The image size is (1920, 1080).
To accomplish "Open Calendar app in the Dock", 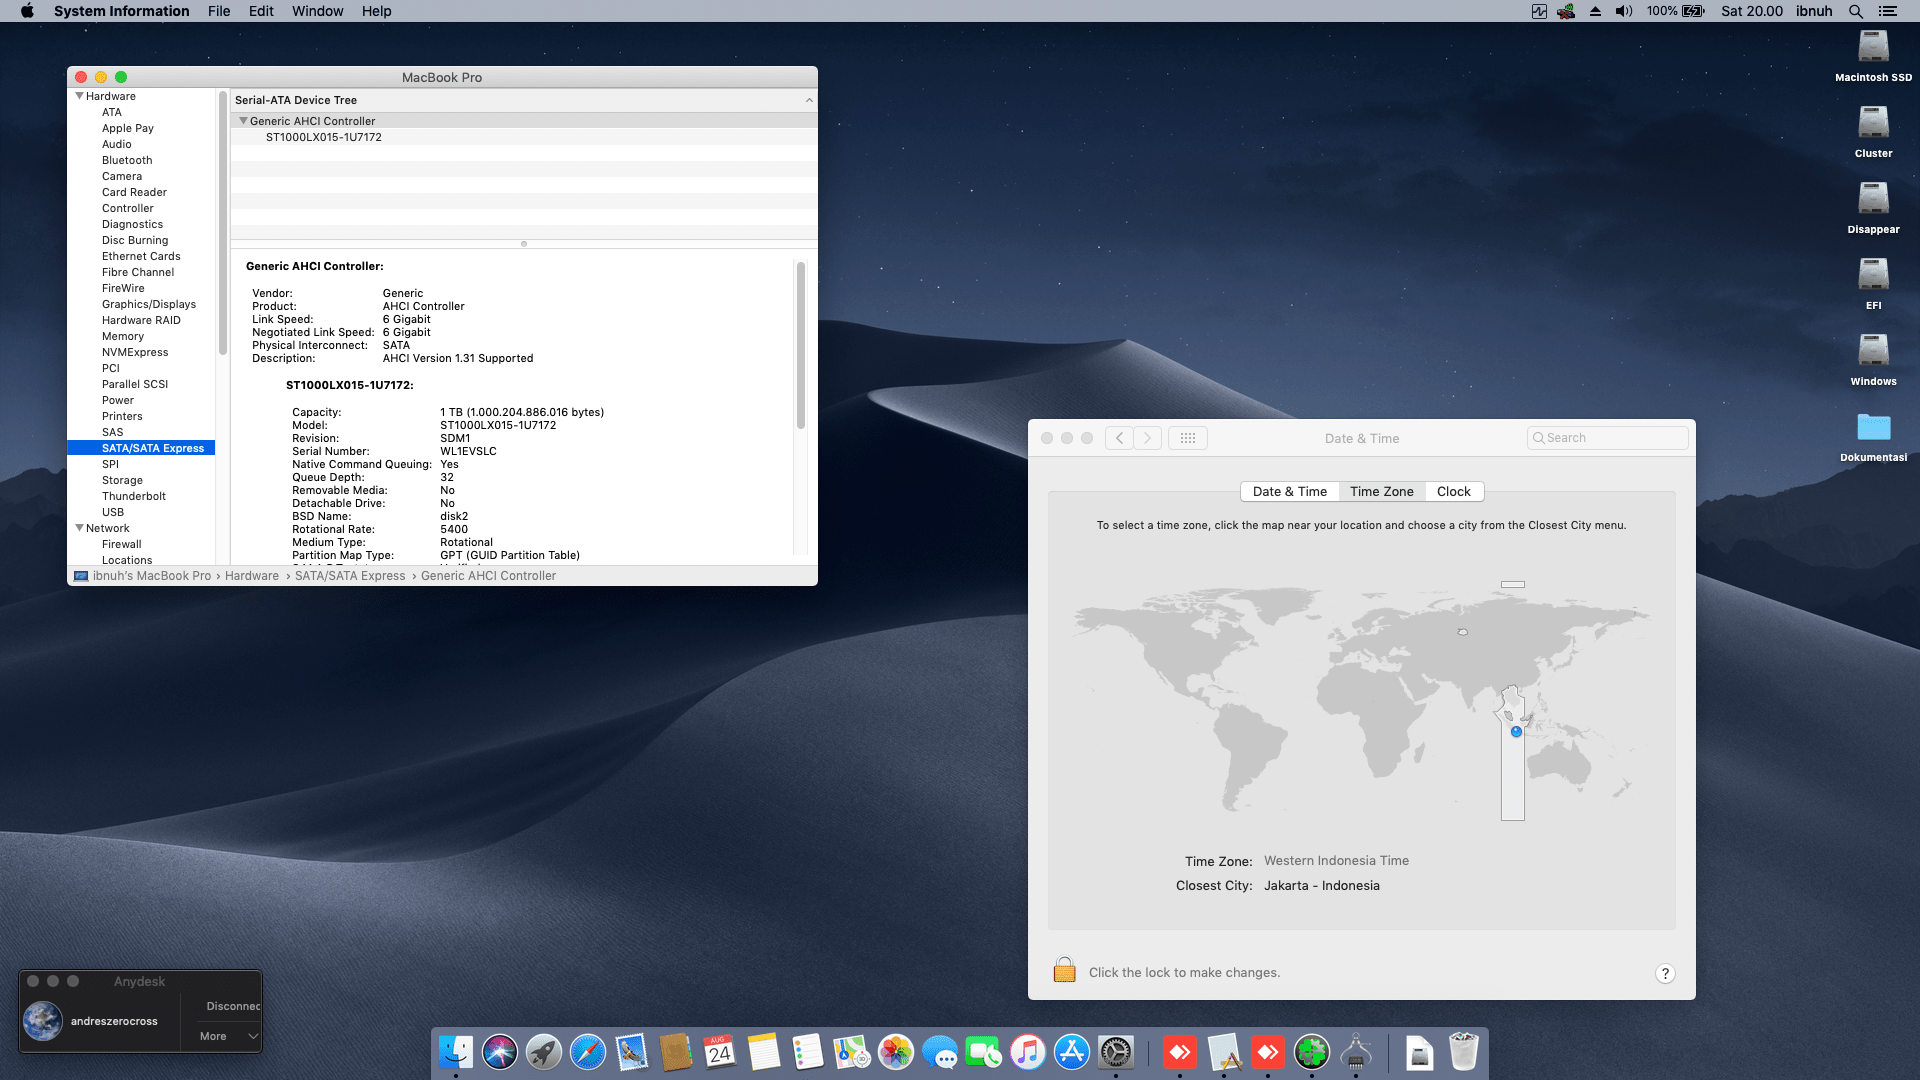I will coord(720,1052).
